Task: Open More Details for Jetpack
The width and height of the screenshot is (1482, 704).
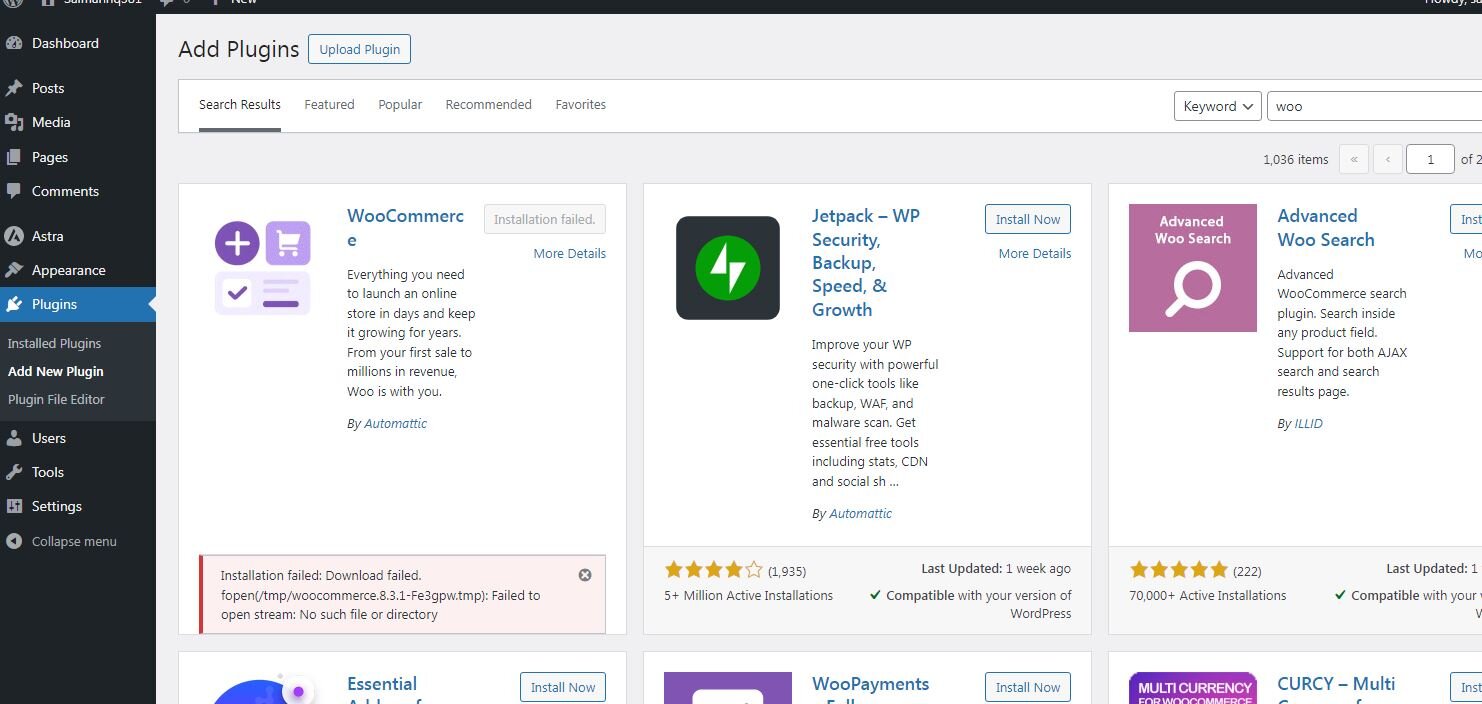Action: [x=1035, y=253]
